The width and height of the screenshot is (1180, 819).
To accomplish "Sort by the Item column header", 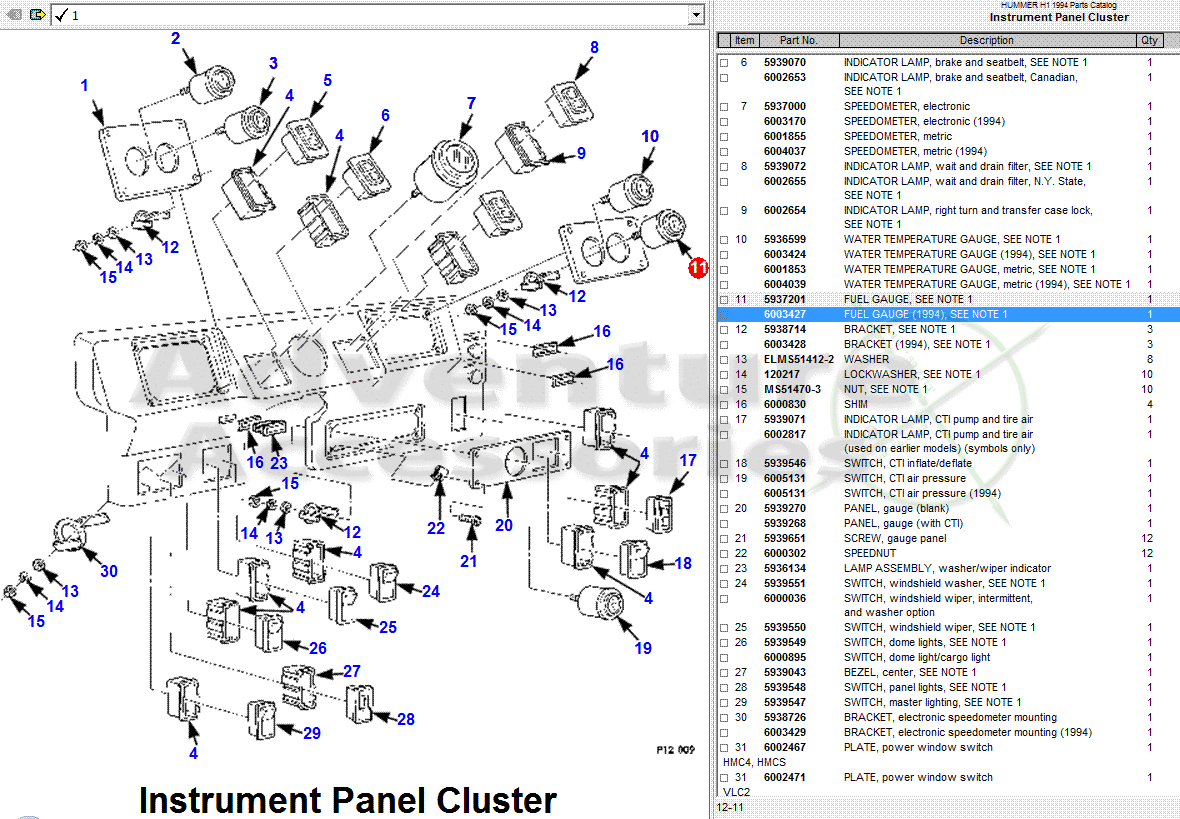I will 744,41.
